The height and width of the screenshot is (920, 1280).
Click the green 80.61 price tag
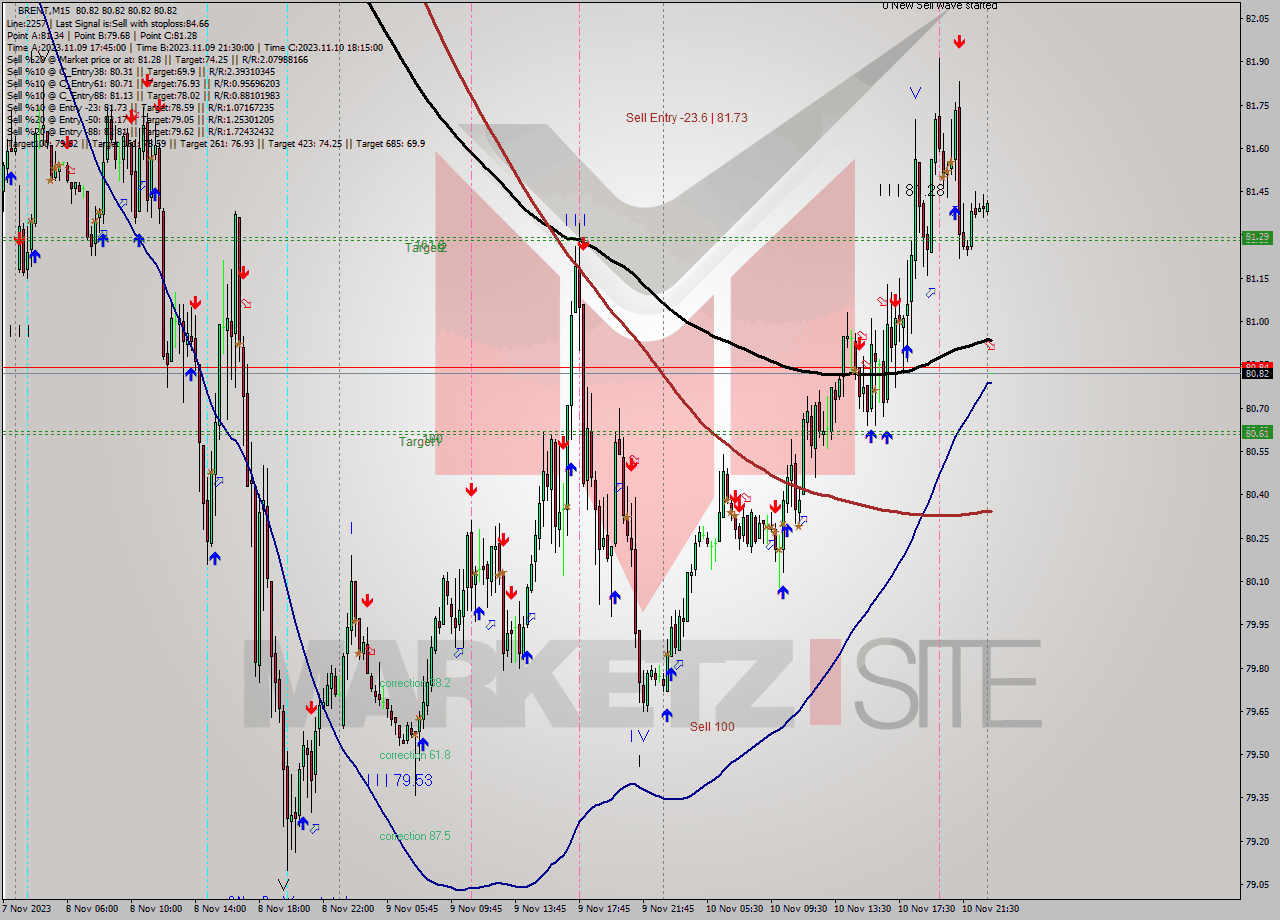(1257, 432)
